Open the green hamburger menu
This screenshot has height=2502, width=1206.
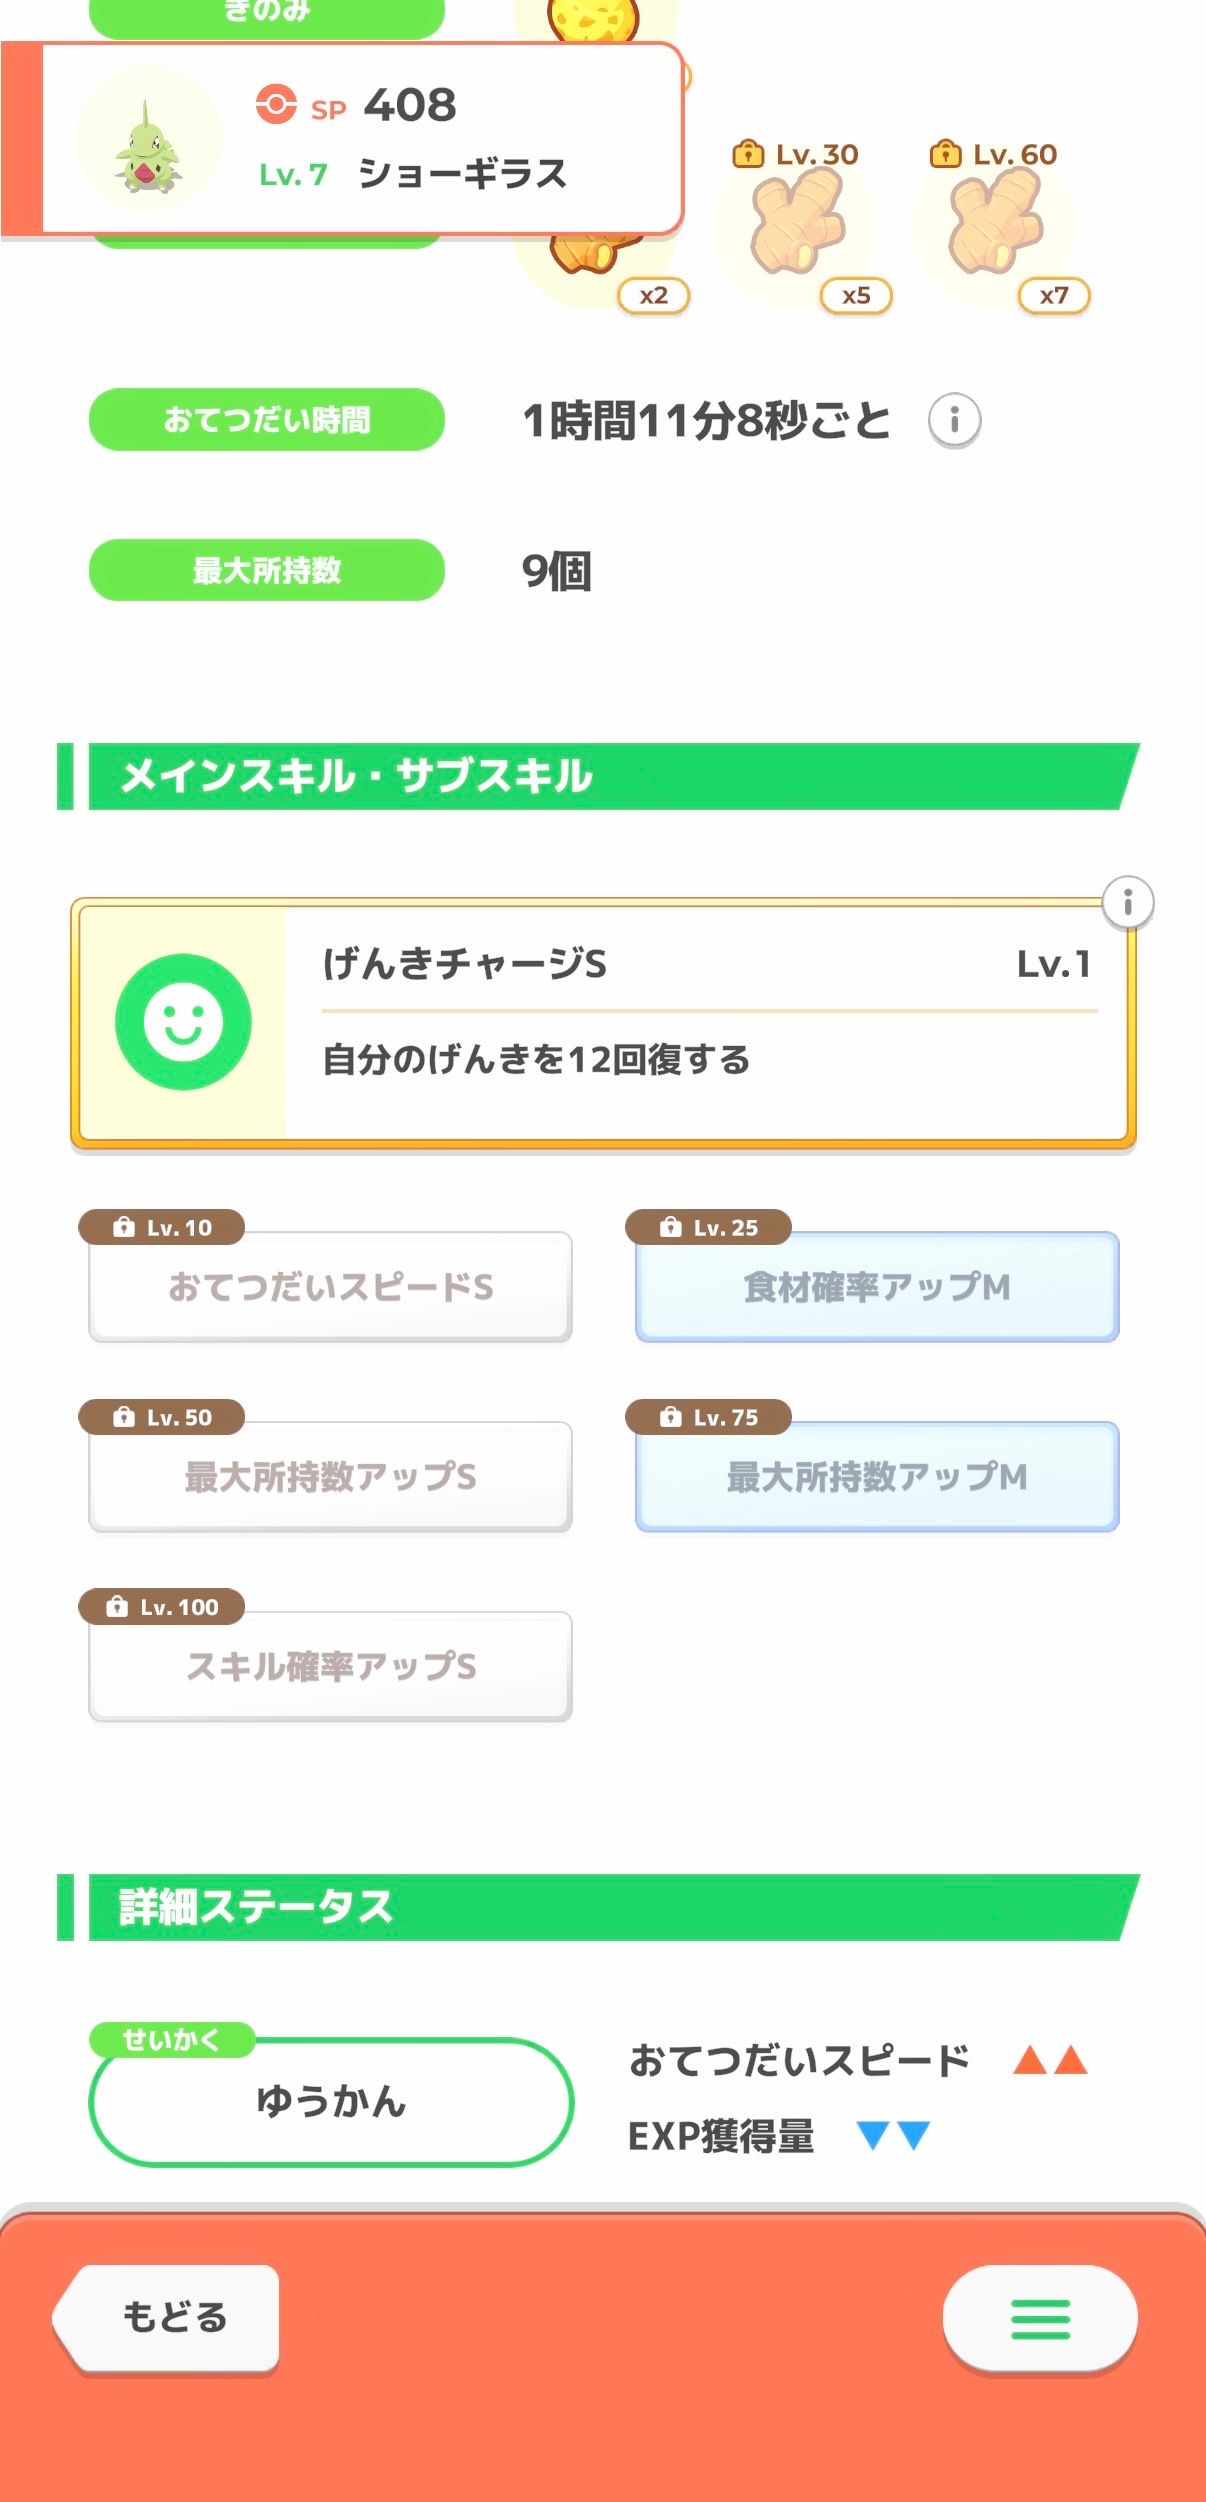[1039, 2318]
